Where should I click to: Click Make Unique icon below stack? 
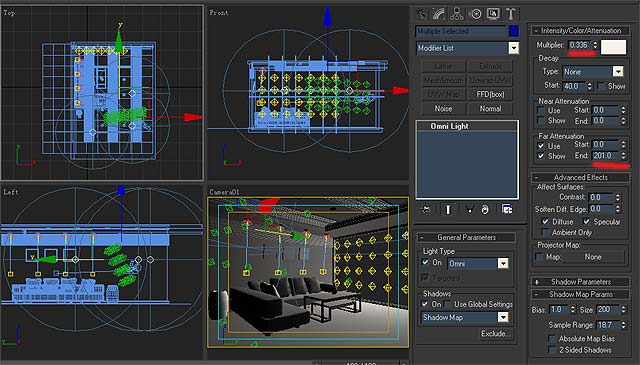[469, 210]
